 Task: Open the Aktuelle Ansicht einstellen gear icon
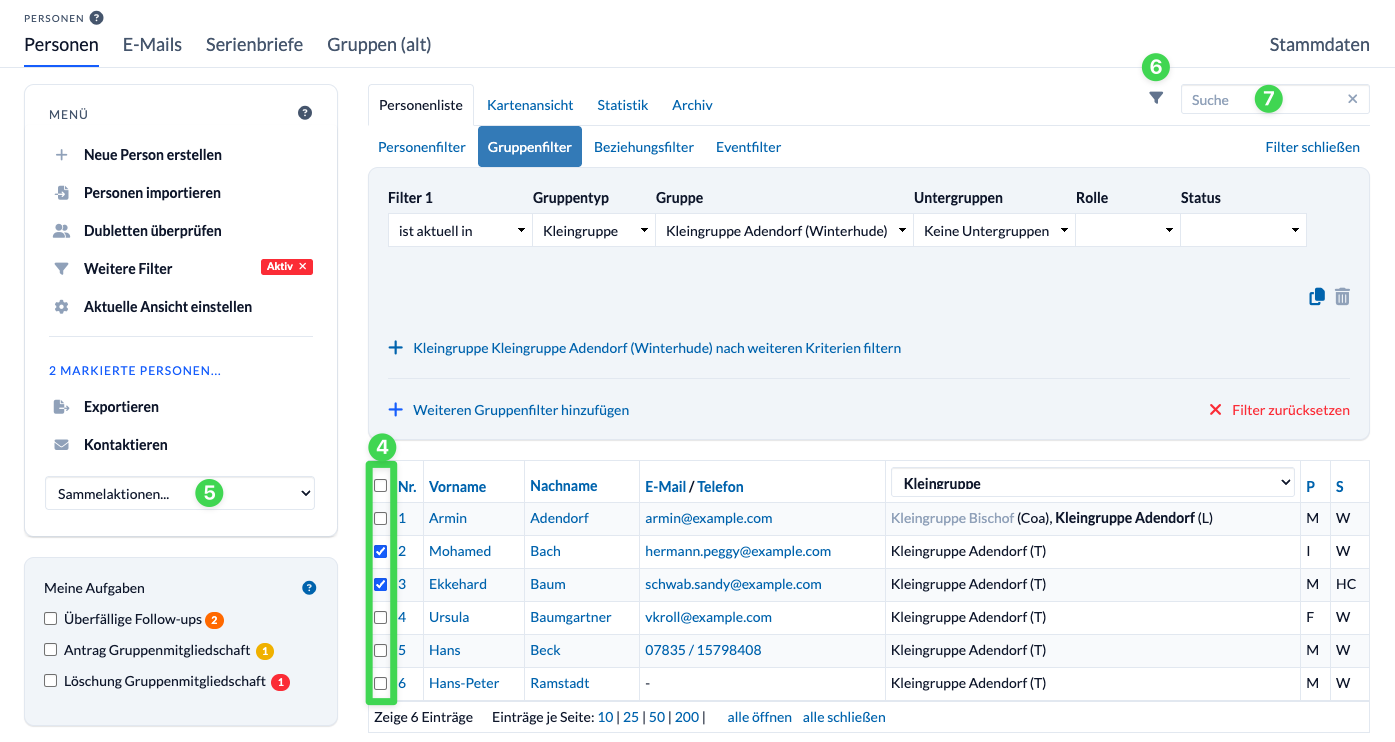[x=60, y=306]
